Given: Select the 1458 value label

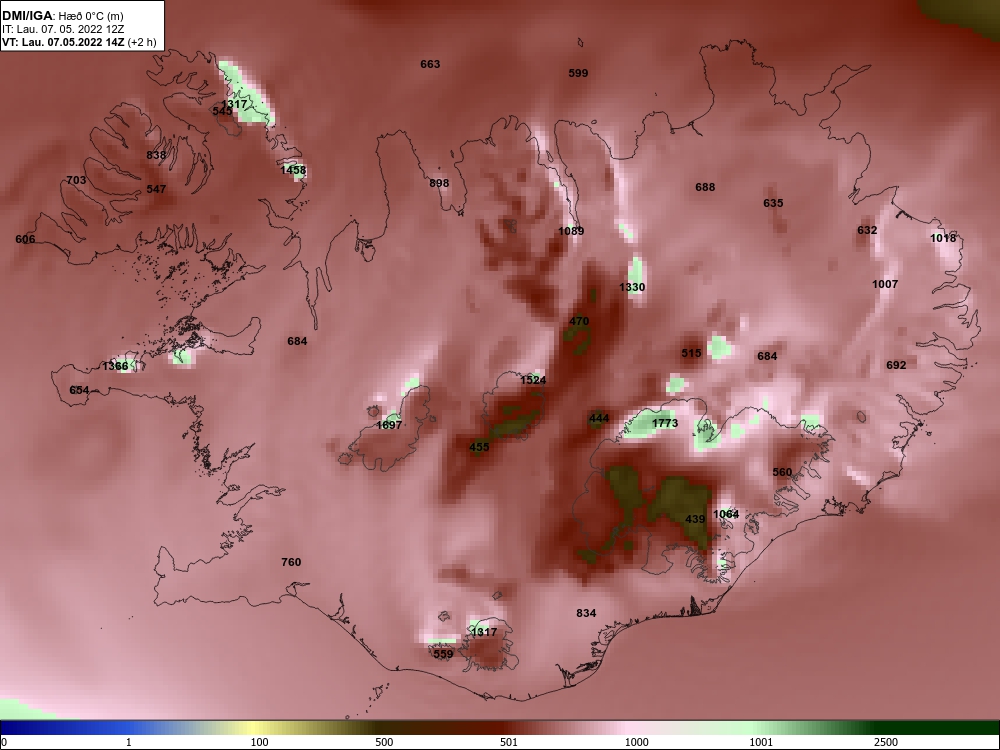Looking at the screenshot, I should click(293, 170).
